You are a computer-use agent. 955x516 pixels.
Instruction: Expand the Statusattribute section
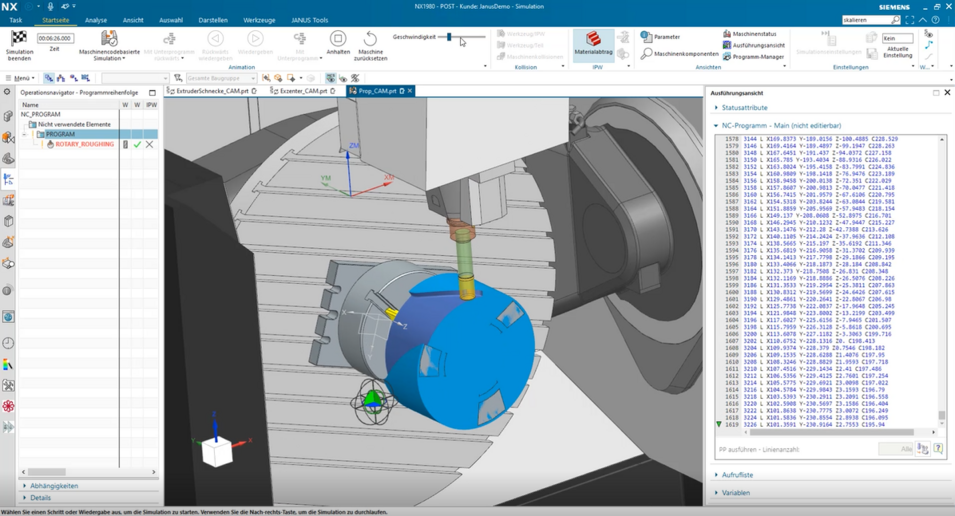[x=744, y=108]
